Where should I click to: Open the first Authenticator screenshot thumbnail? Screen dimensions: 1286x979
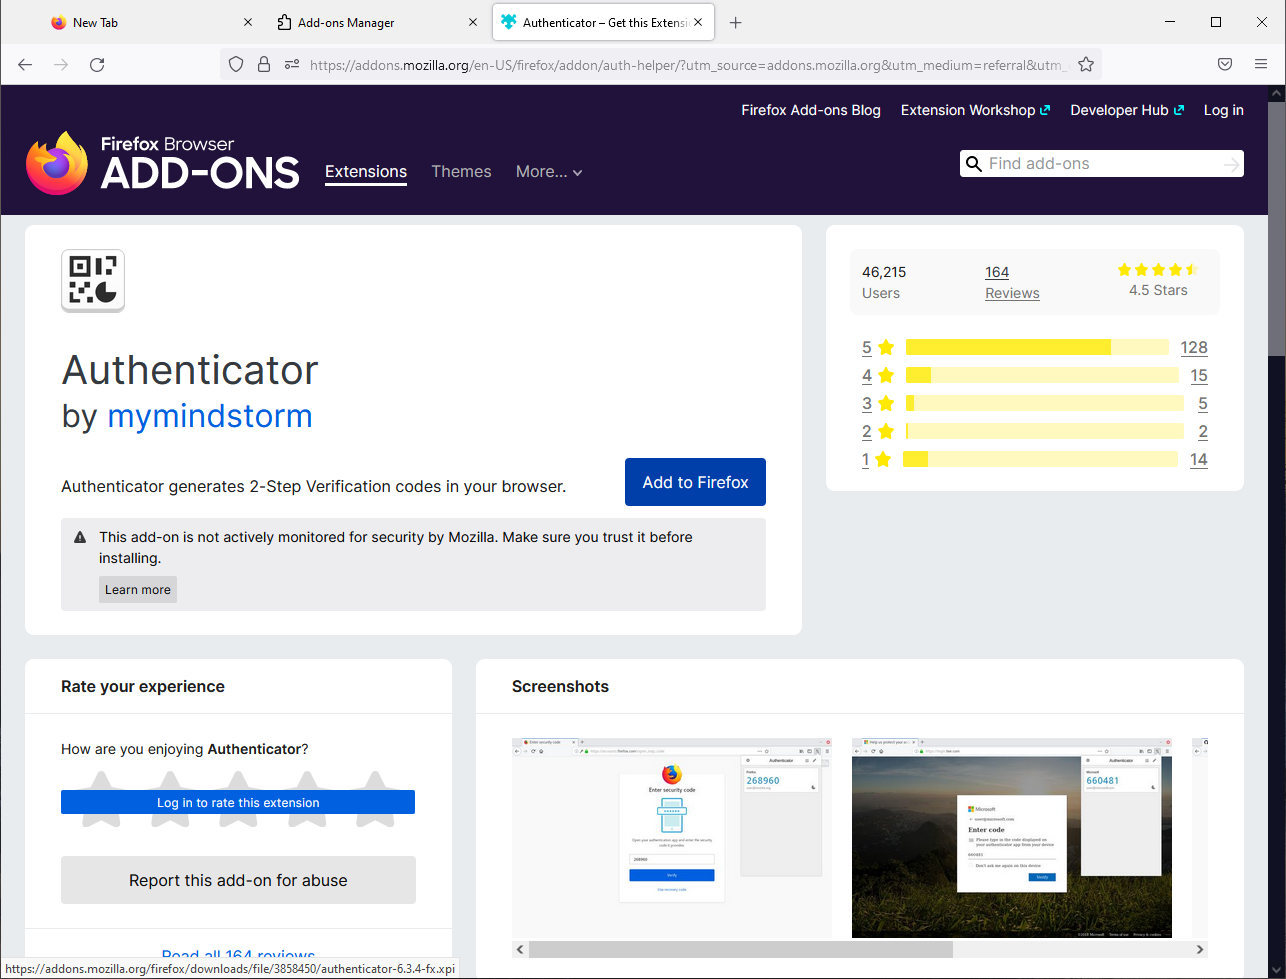pyautogui.click(x=671, y=838)
